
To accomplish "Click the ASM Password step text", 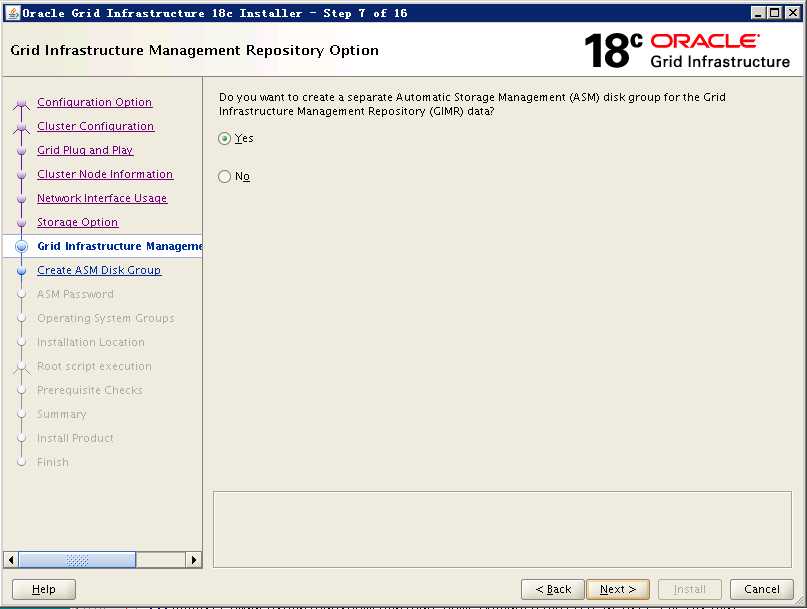I will 75,294.
